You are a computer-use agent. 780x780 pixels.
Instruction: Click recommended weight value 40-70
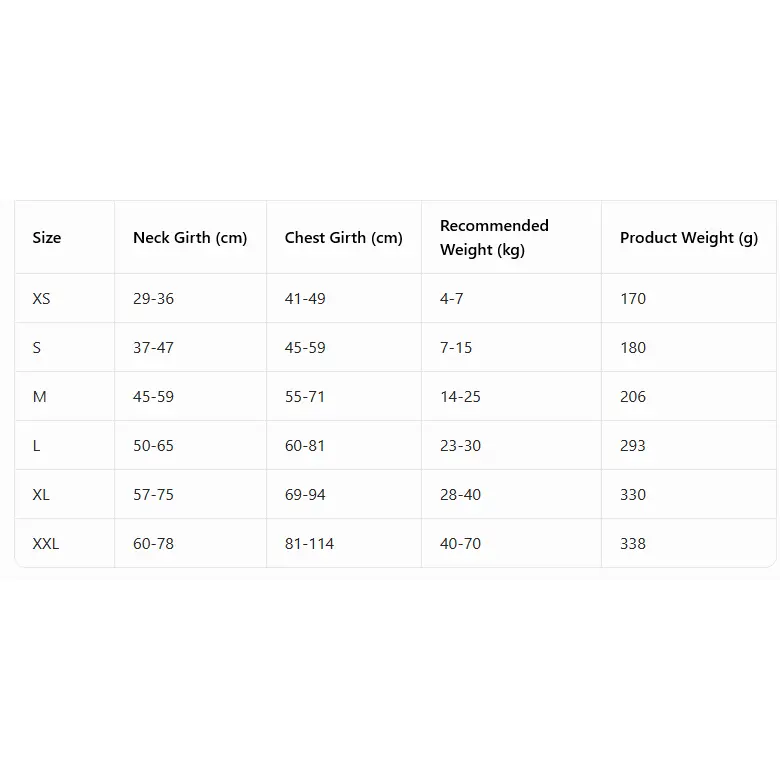[x=460, y=544]
